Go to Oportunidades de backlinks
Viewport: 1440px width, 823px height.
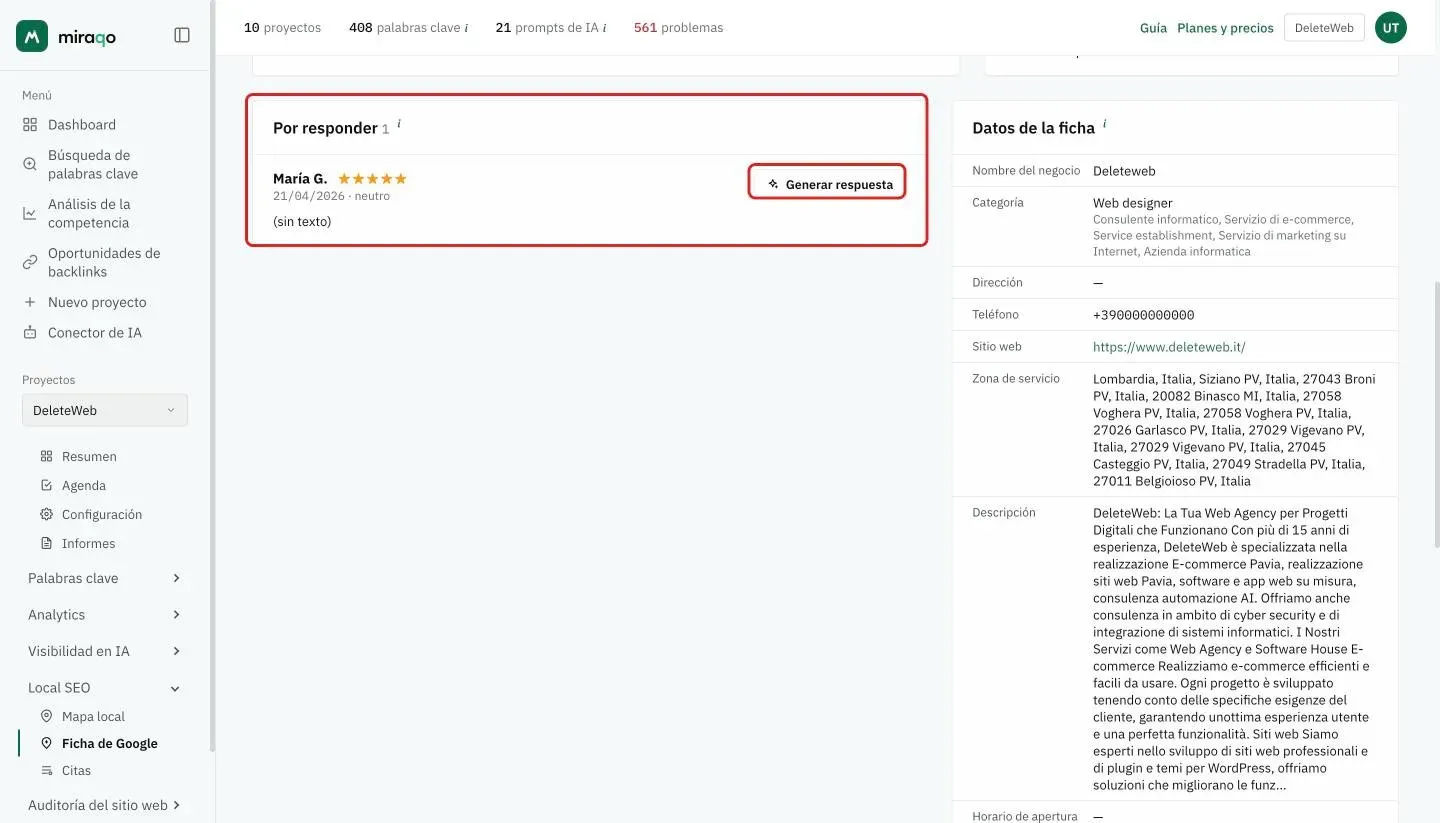[x=105, y=262]
